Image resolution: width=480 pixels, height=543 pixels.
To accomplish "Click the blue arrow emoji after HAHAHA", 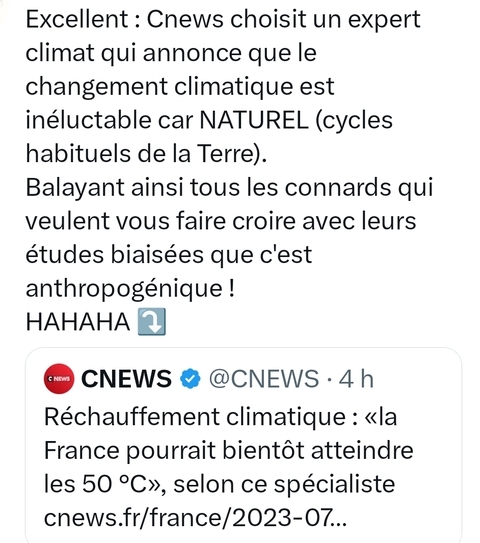I will tap(152, 322).
